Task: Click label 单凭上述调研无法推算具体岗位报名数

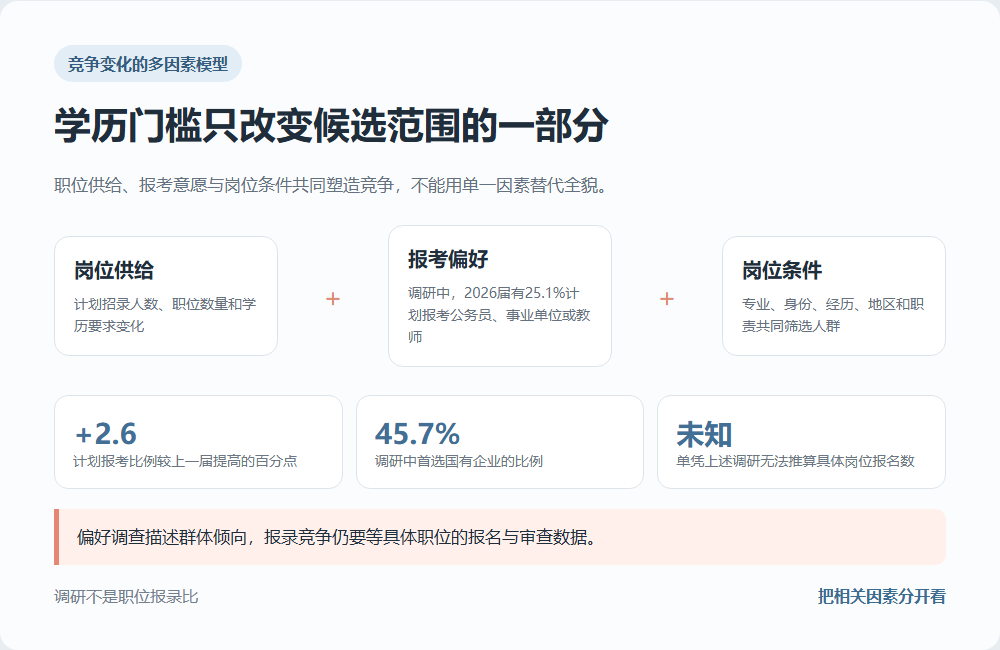Action: click(795, 461)
